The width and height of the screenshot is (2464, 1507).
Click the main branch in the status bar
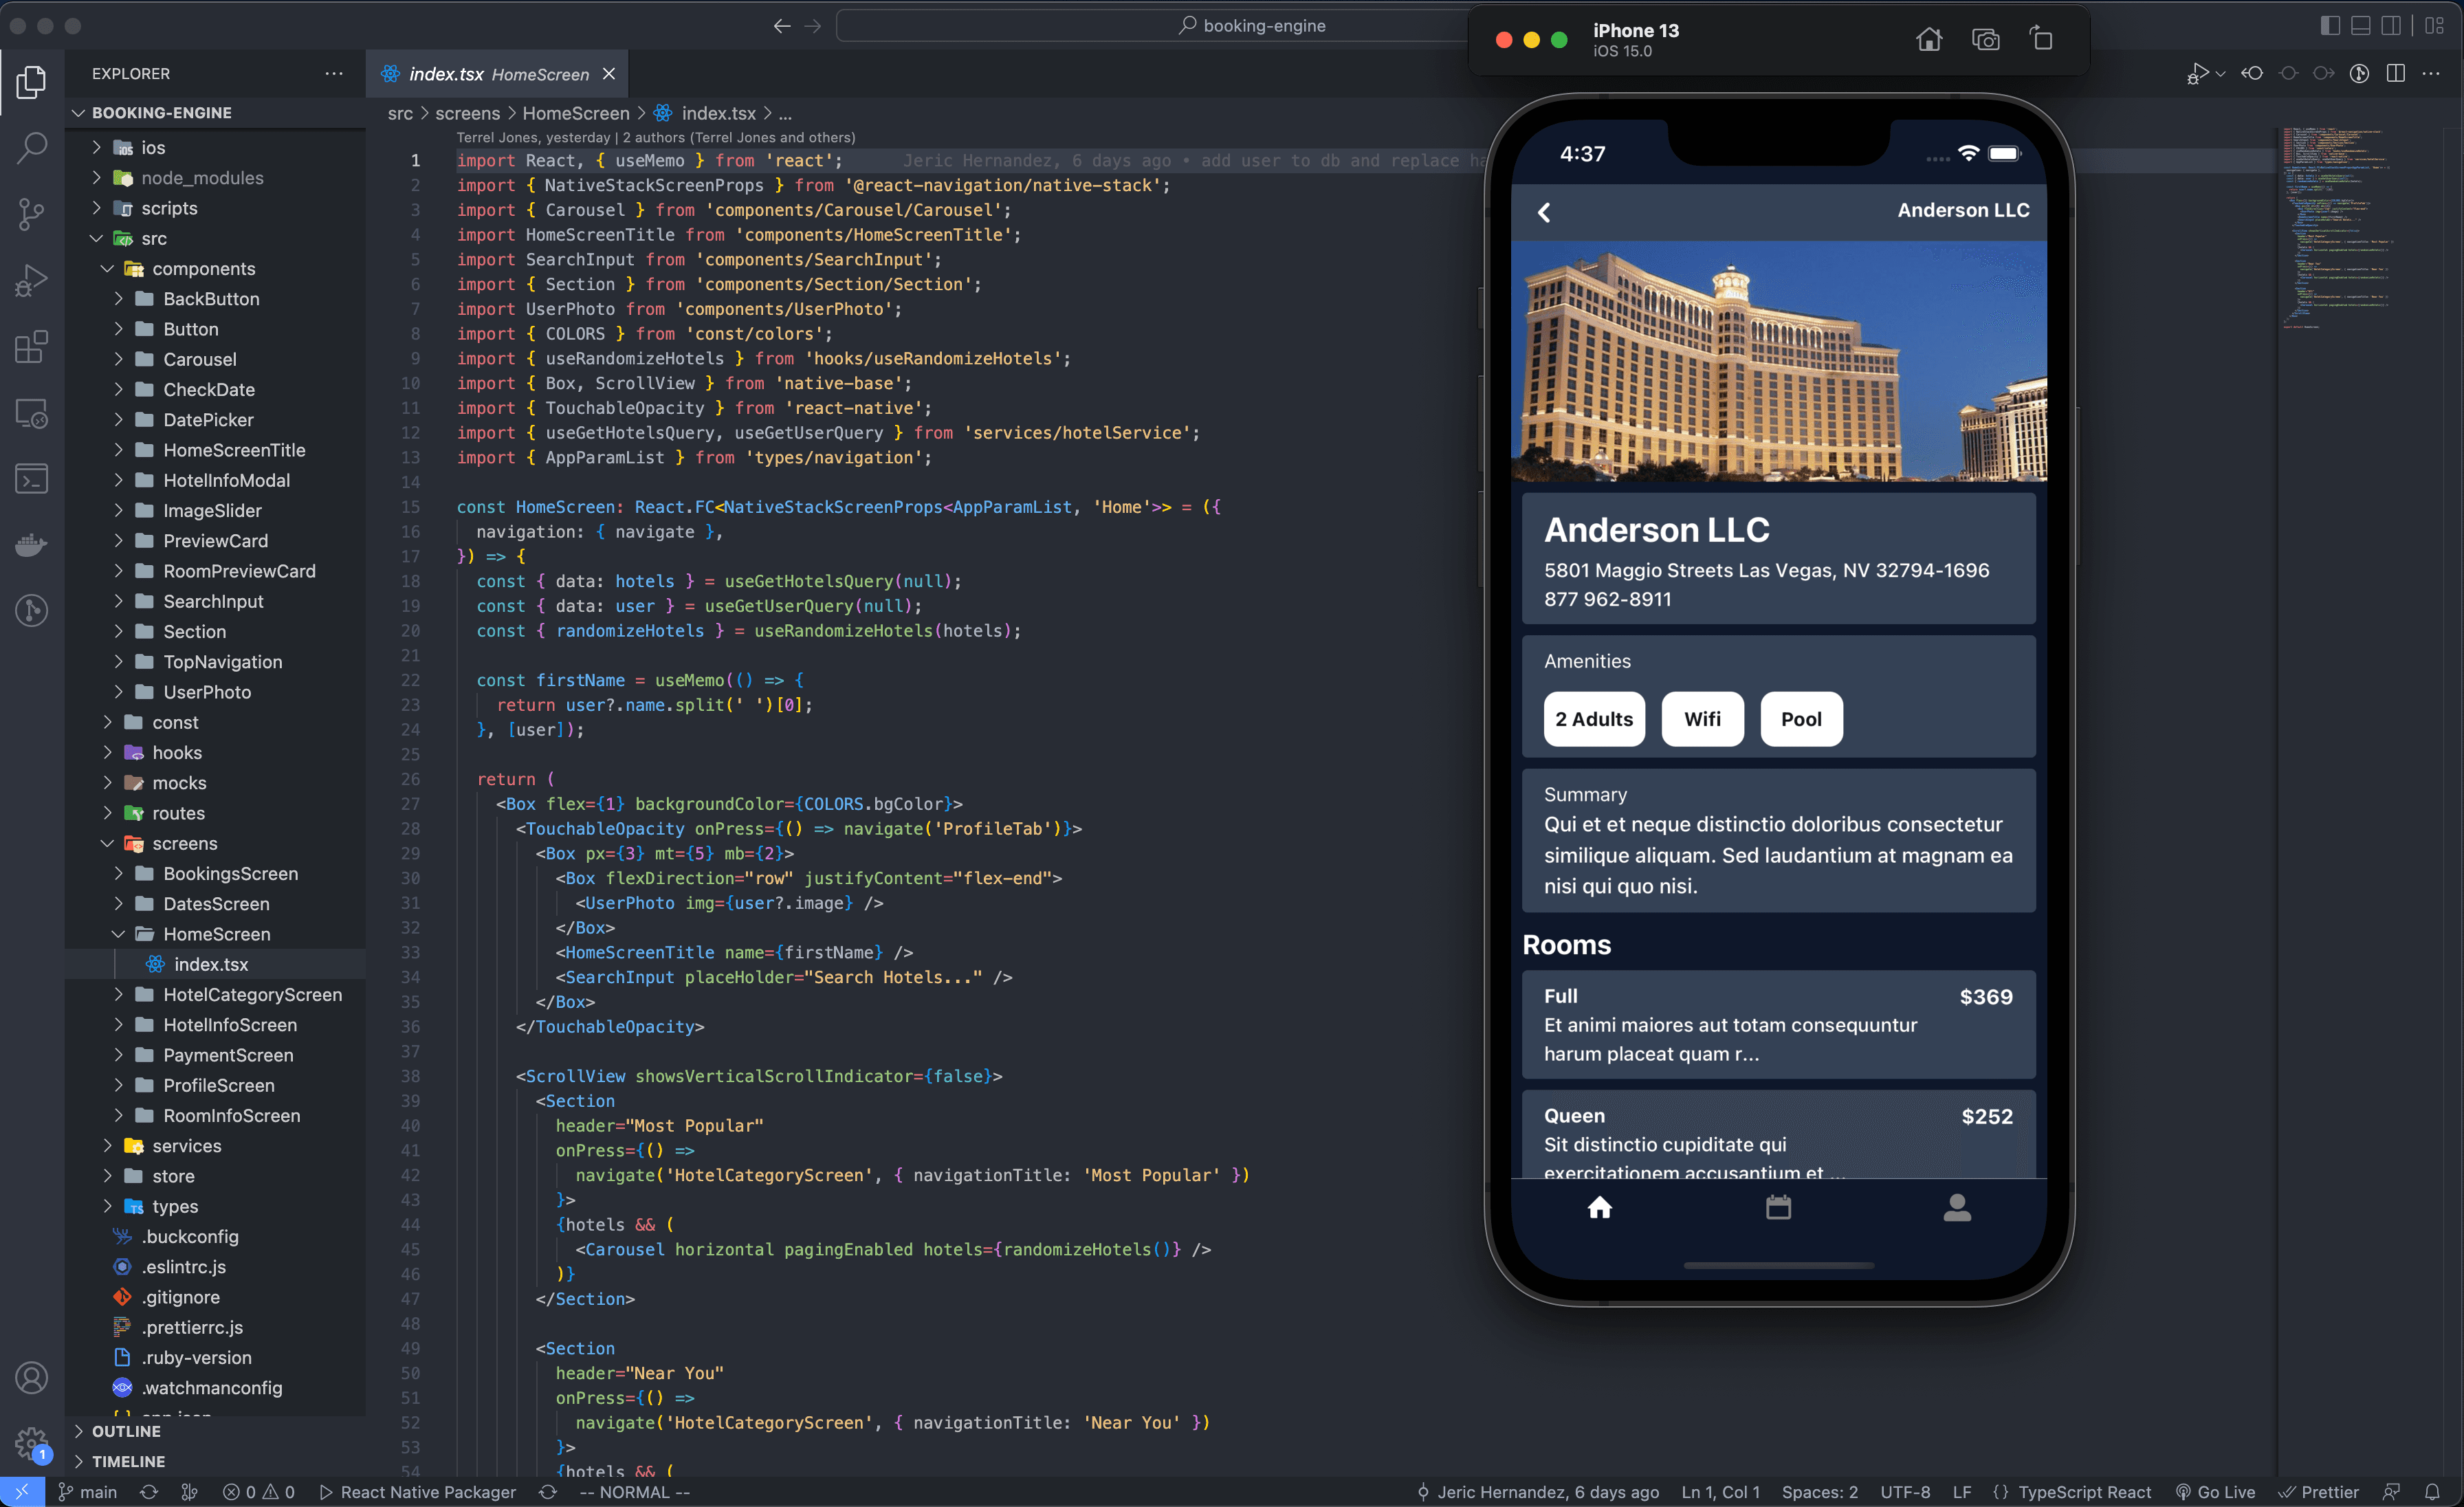(x=88, y=1492)
